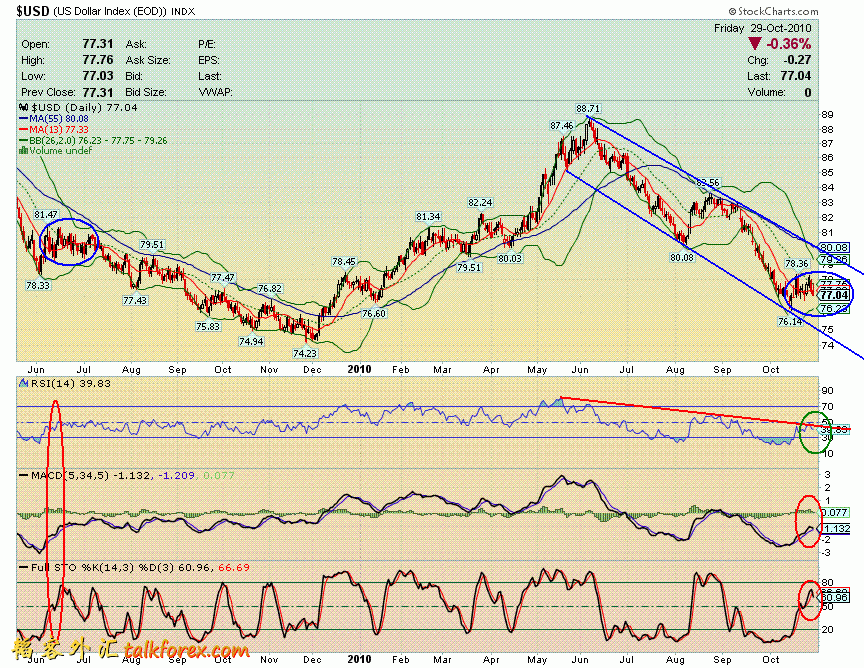Click the 76.60 price label
864x668 pixels.
click(374, 313)
